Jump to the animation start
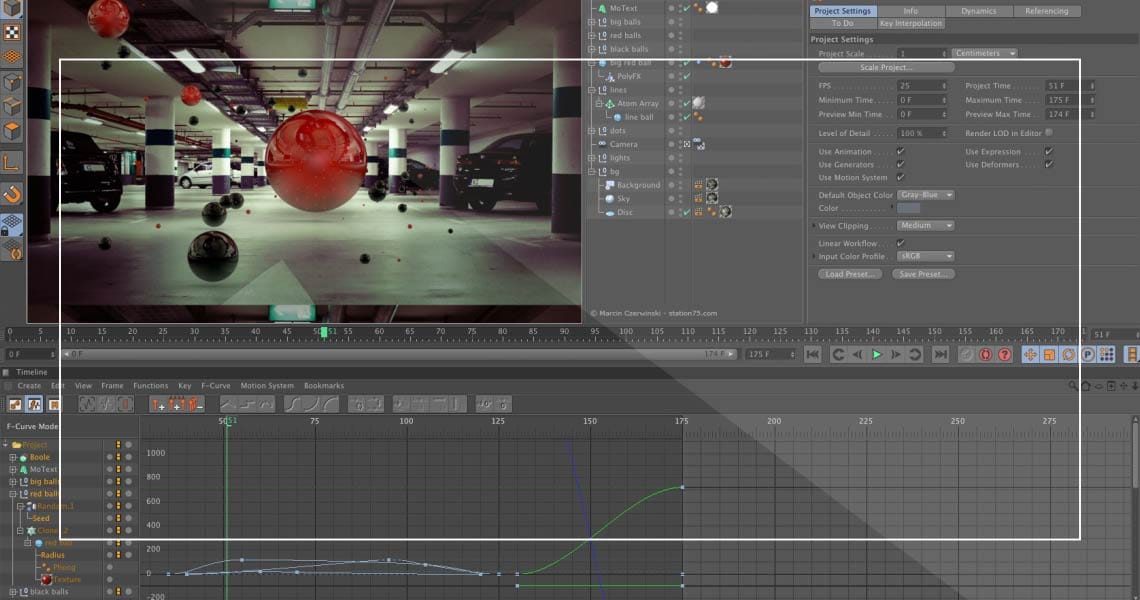Screen dimensions: 1140x600 coord(812,355)
